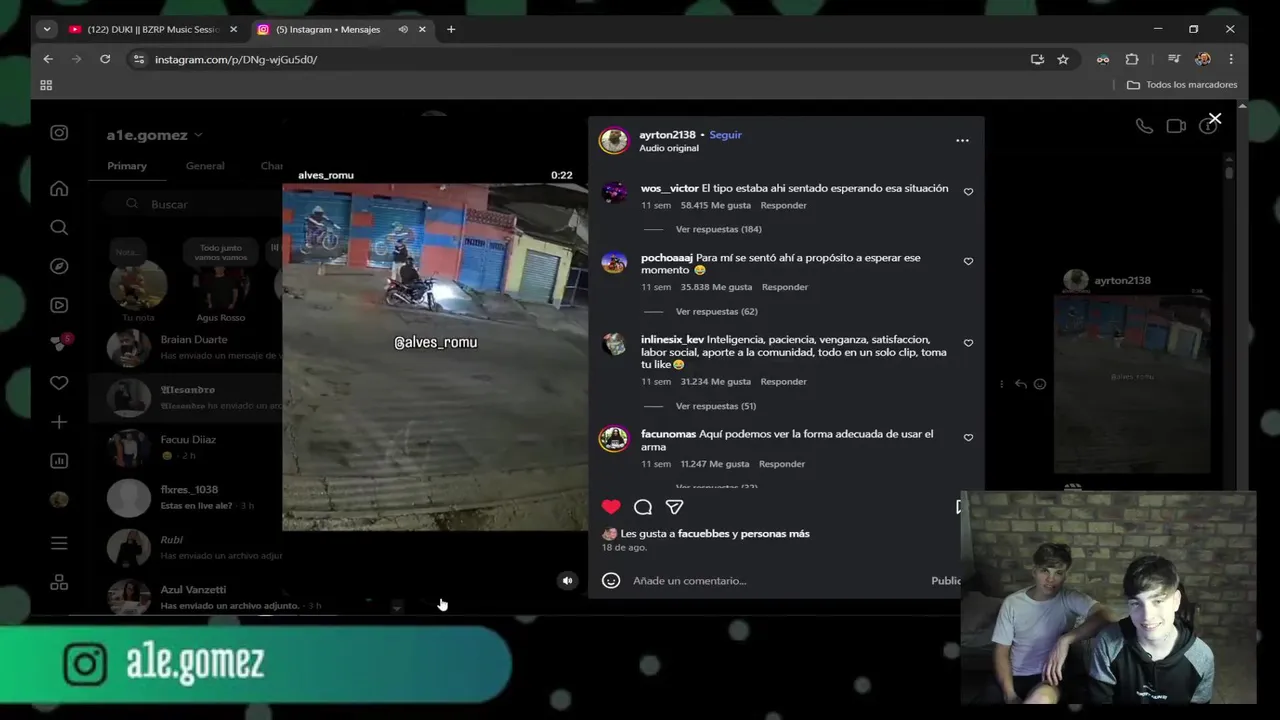
Task: Install the app via the address bar icon
Action: pyautogui.click(x=1037, y=59)
